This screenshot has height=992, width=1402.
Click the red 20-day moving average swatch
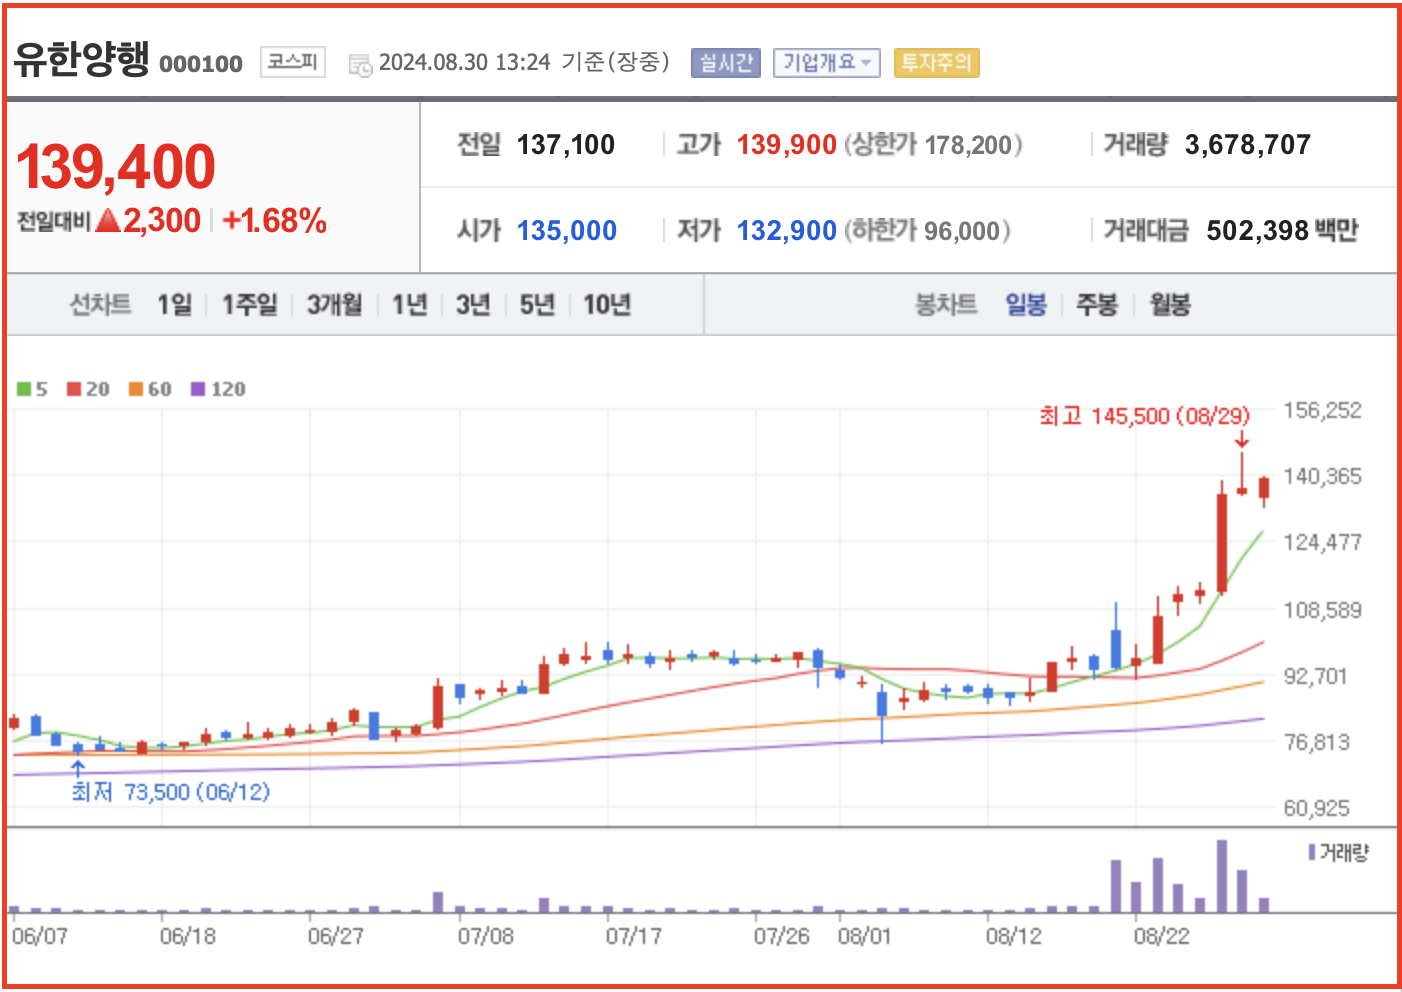coord(74,389)
